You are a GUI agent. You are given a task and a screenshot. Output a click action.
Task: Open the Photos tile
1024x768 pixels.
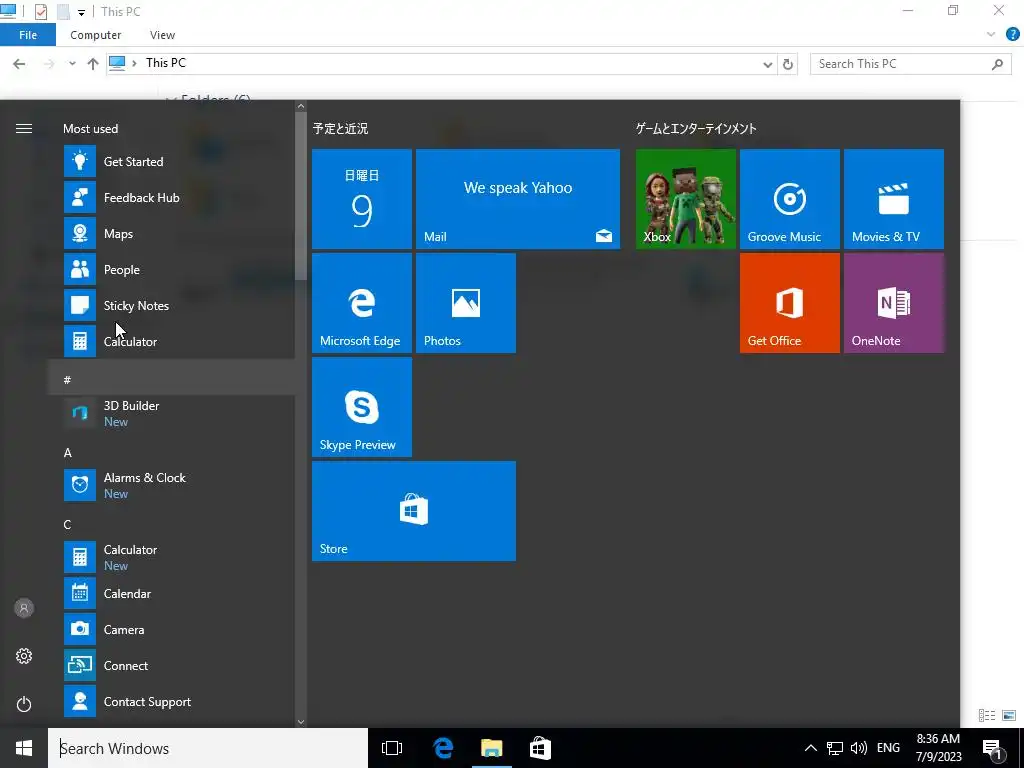(x=466, y=303)
